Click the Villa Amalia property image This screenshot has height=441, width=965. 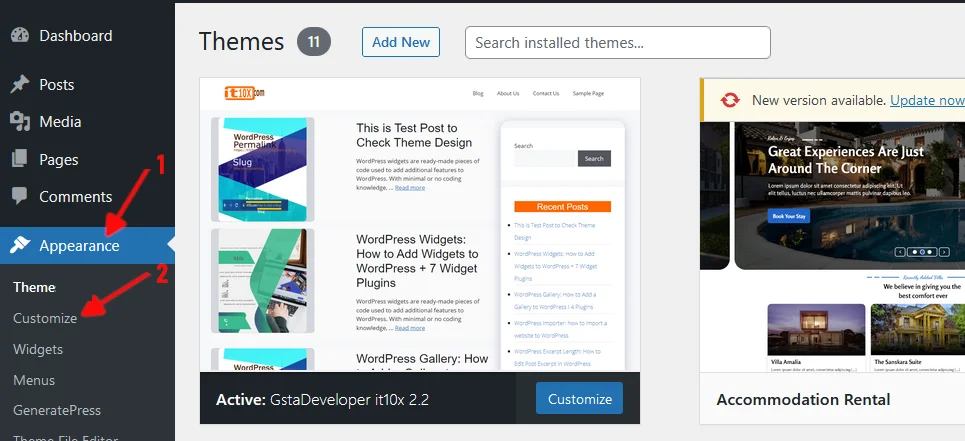pos(817,330)
